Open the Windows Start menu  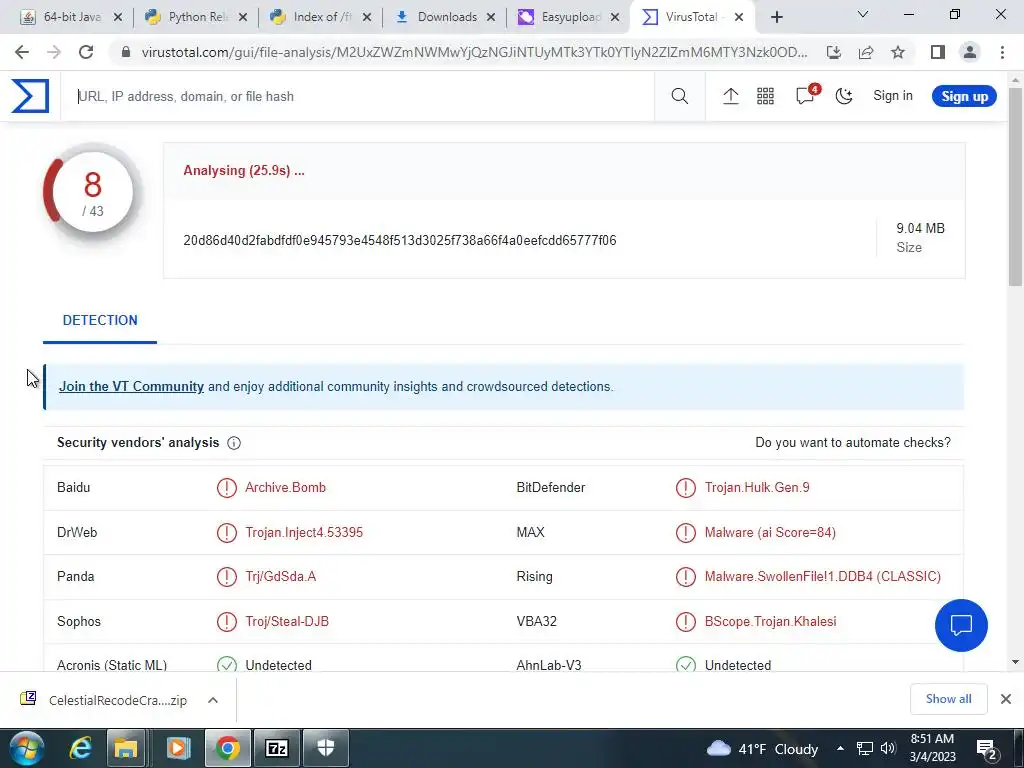point(27,748)
